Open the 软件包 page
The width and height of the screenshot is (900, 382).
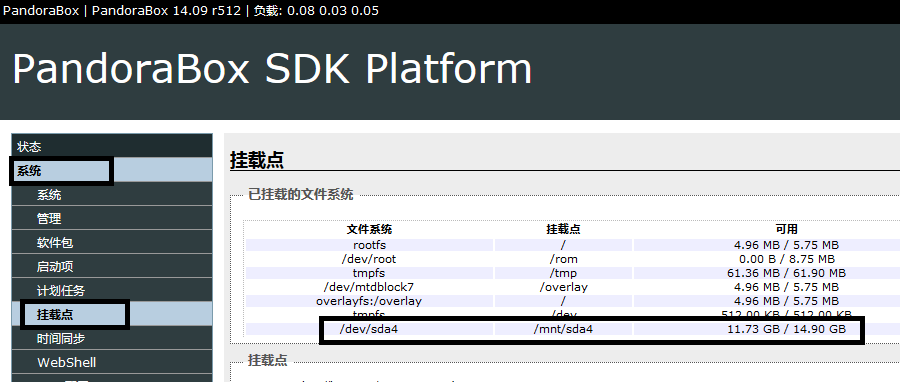112,243
